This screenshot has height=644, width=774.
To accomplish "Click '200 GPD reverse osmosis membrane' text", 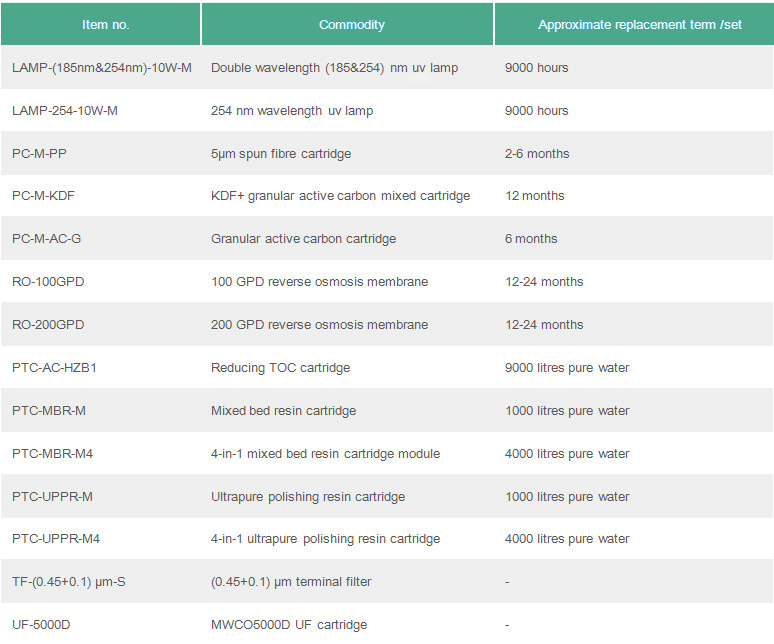I will 319,325.
